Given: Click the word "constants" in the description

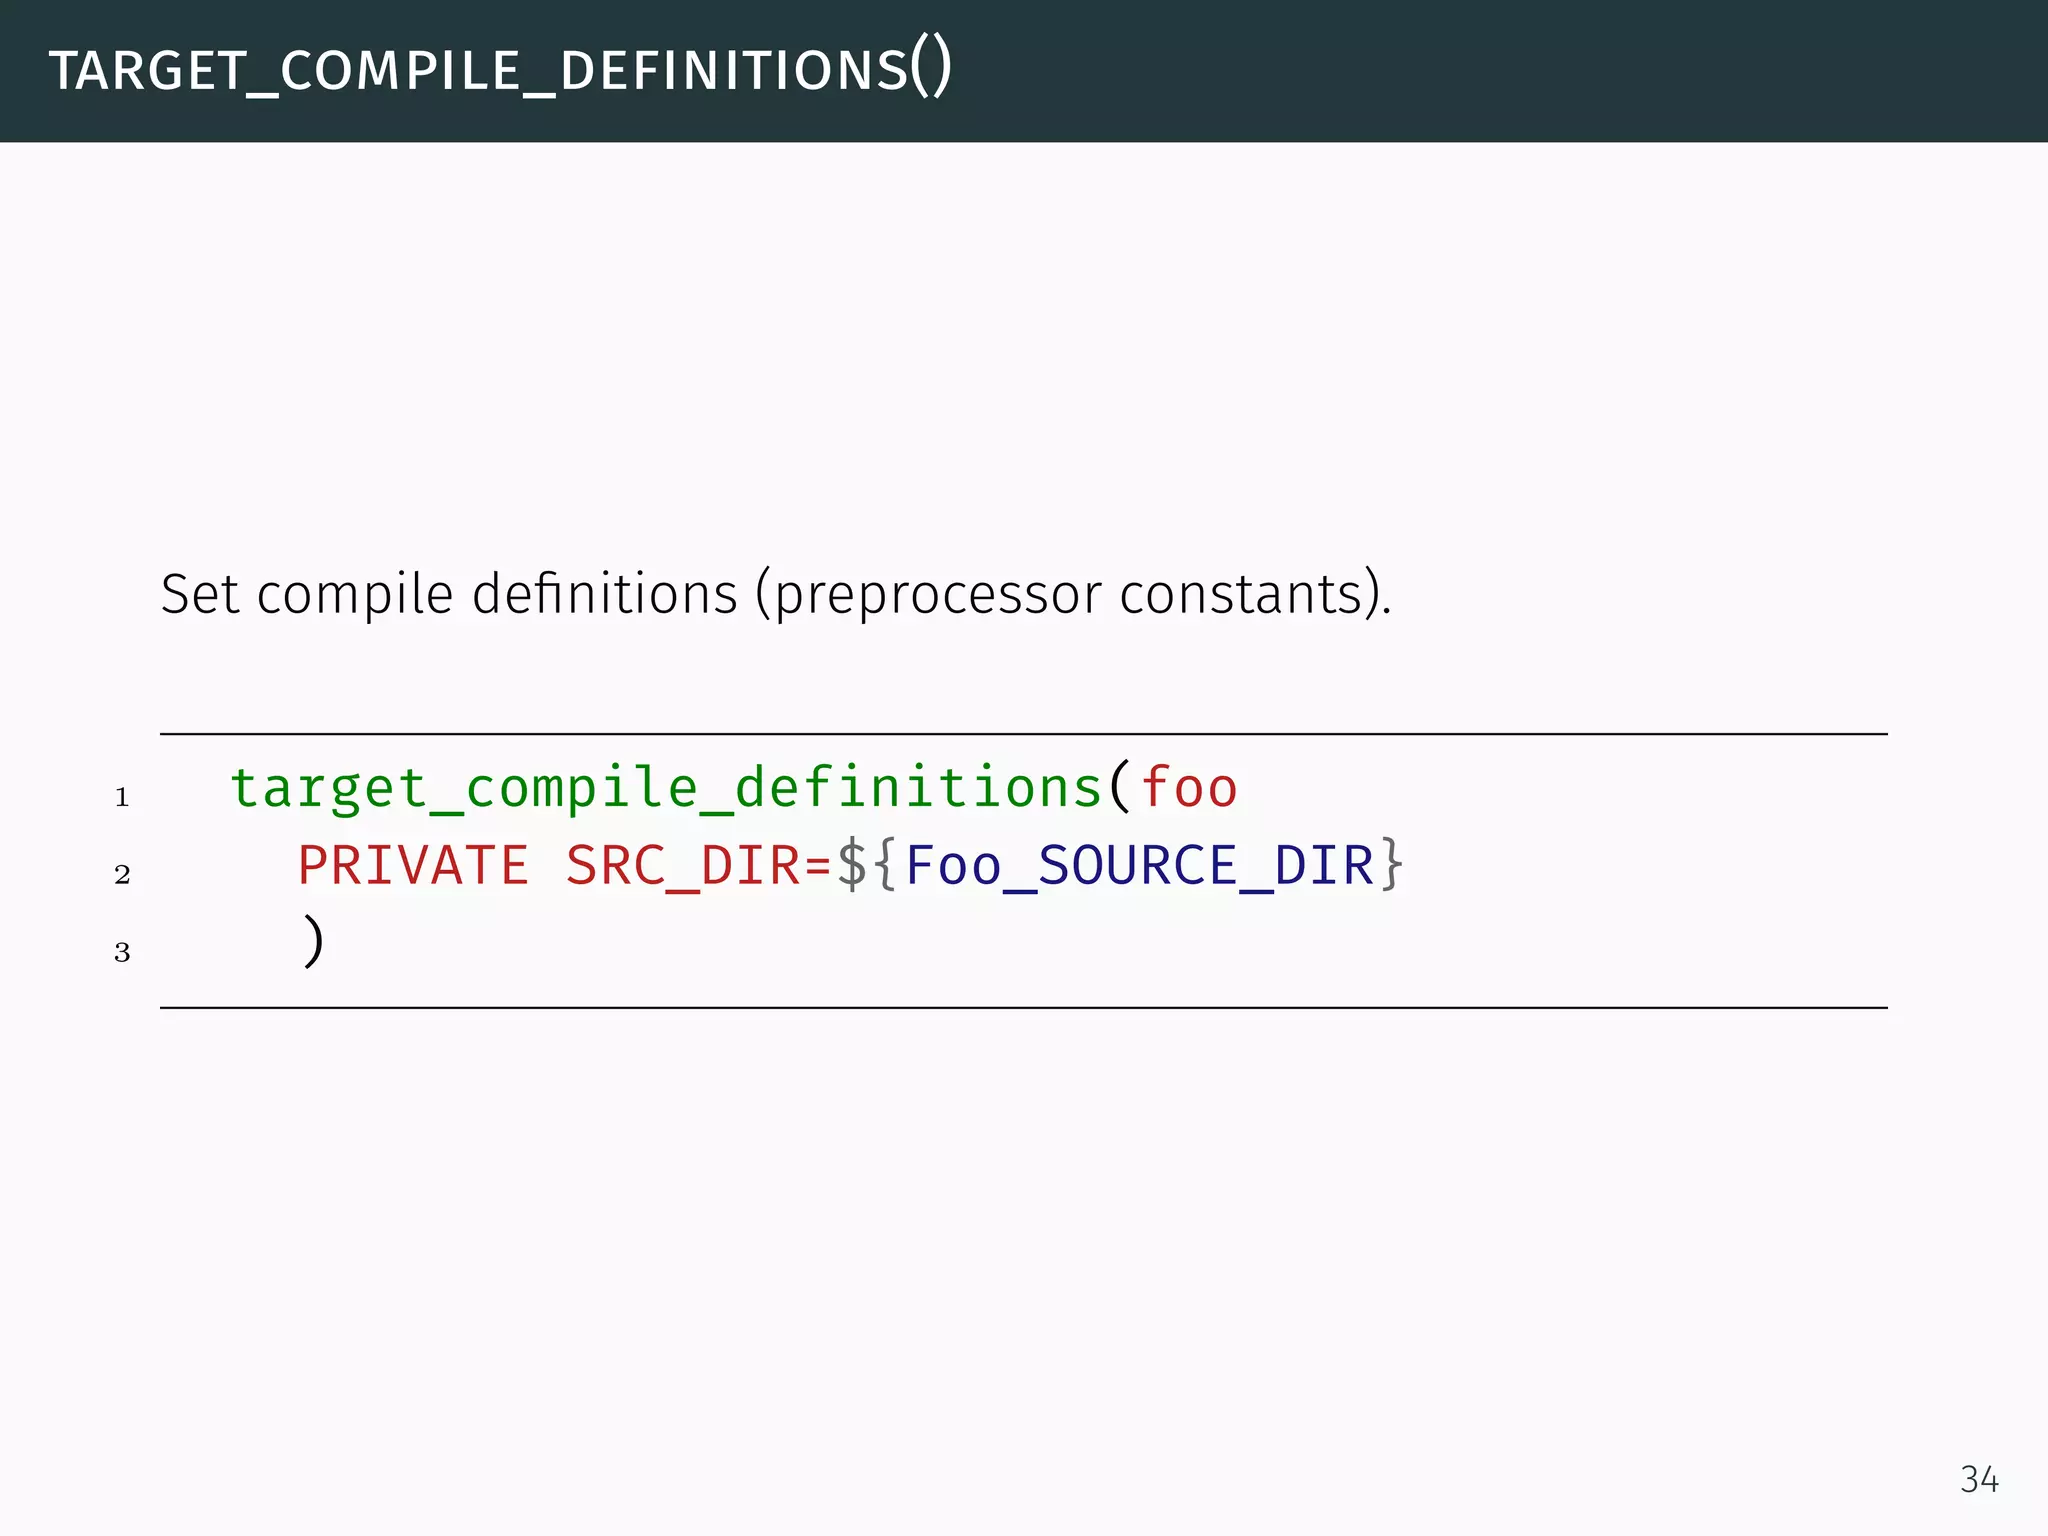Looking at the screenshot, I should click(1242, 594).
